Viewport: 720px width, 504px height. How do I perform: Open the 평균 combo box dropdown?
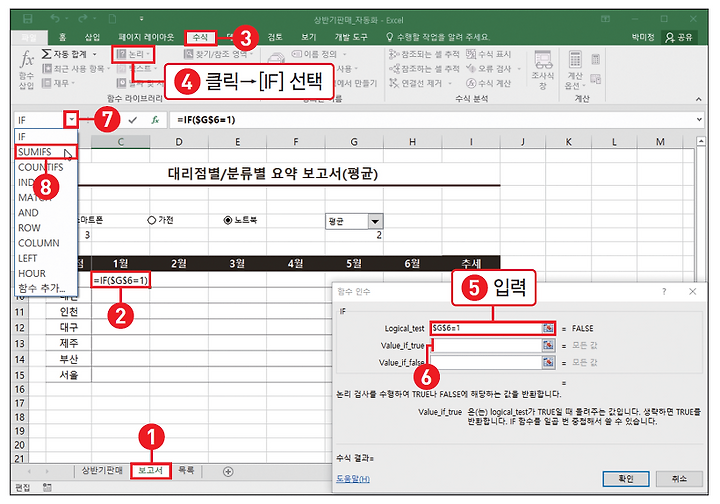375,222
